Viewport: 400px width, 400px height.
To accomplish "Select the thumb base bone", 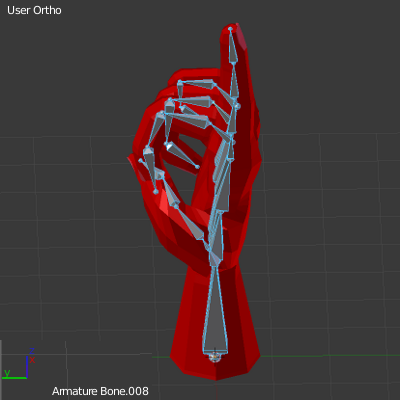I will 191,223.
